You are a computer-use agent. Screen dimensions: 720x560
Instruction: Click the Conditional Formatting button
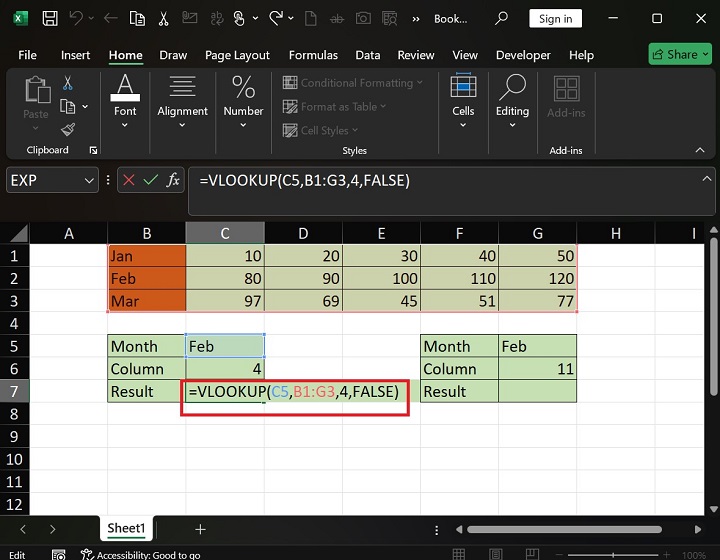pyautogui.click(x=353, y=83)
